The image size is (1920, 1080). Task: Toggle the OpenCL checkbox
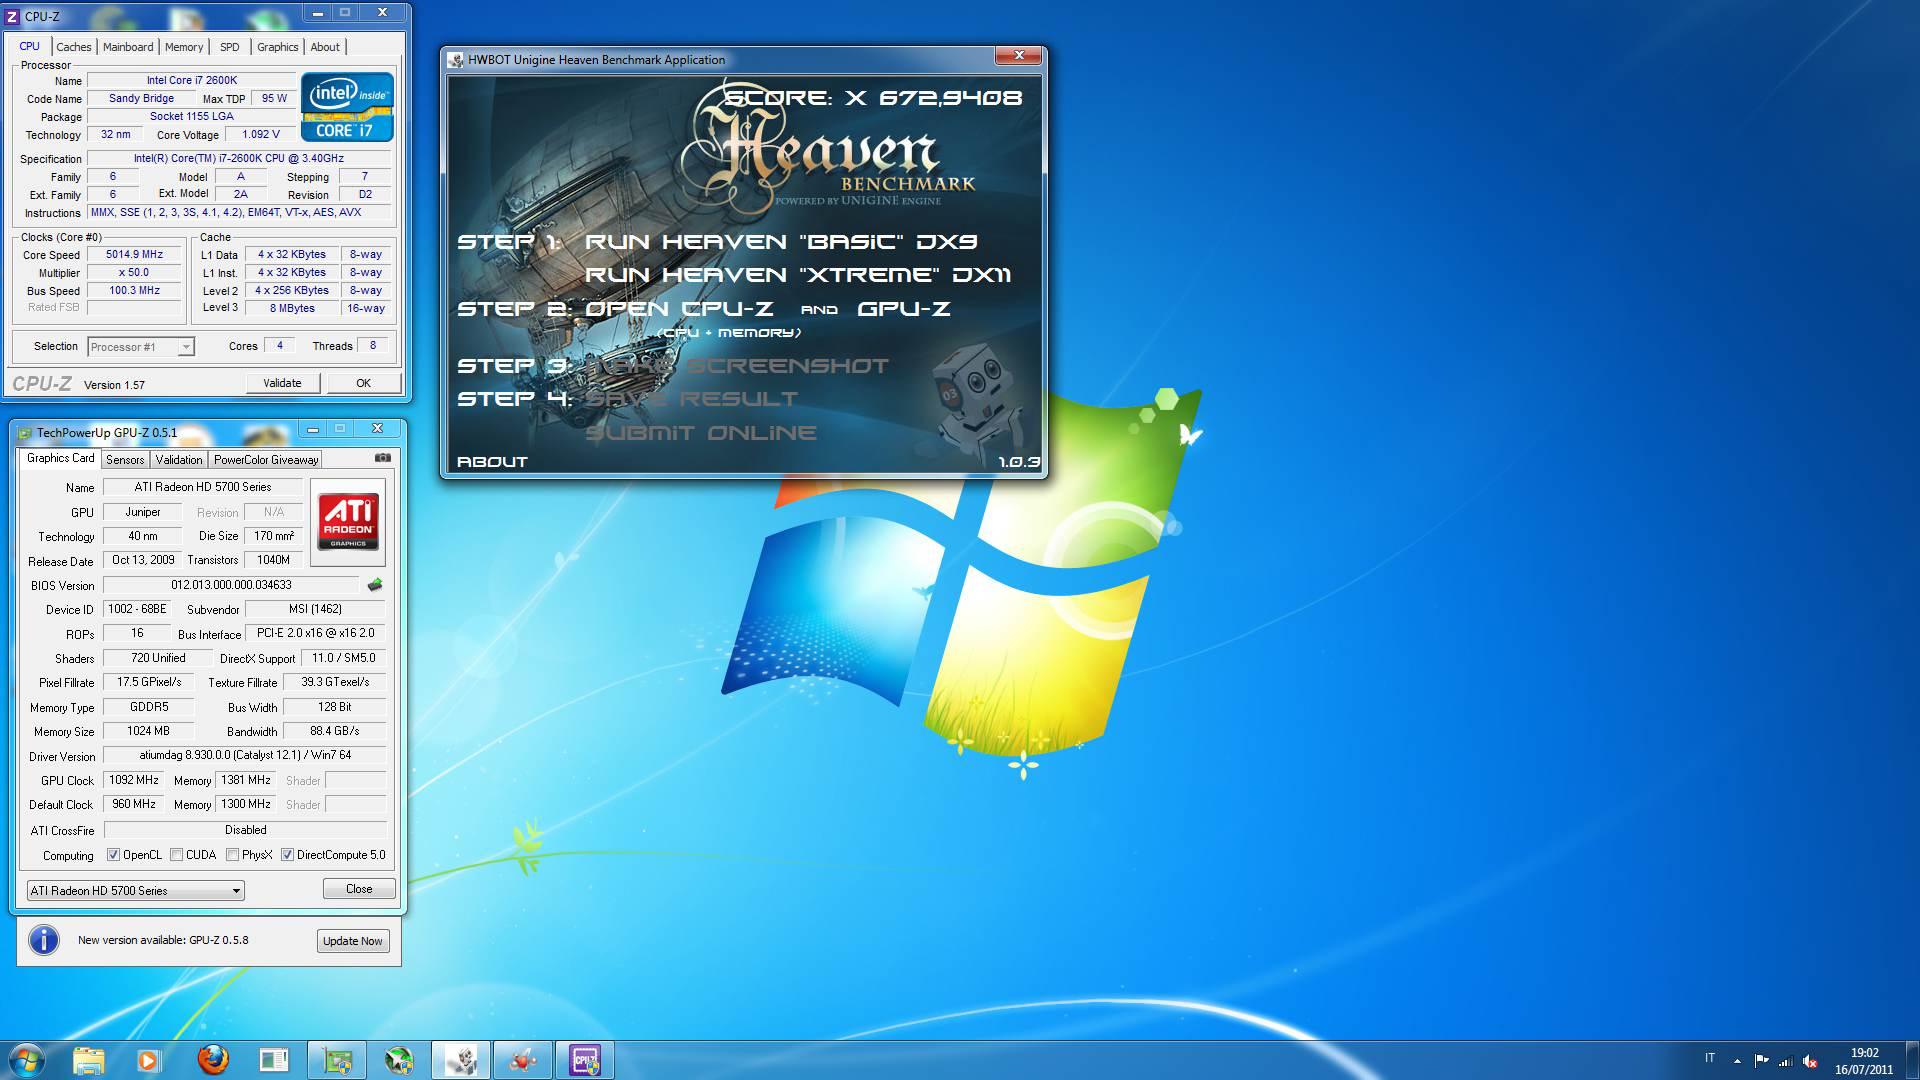114,855
